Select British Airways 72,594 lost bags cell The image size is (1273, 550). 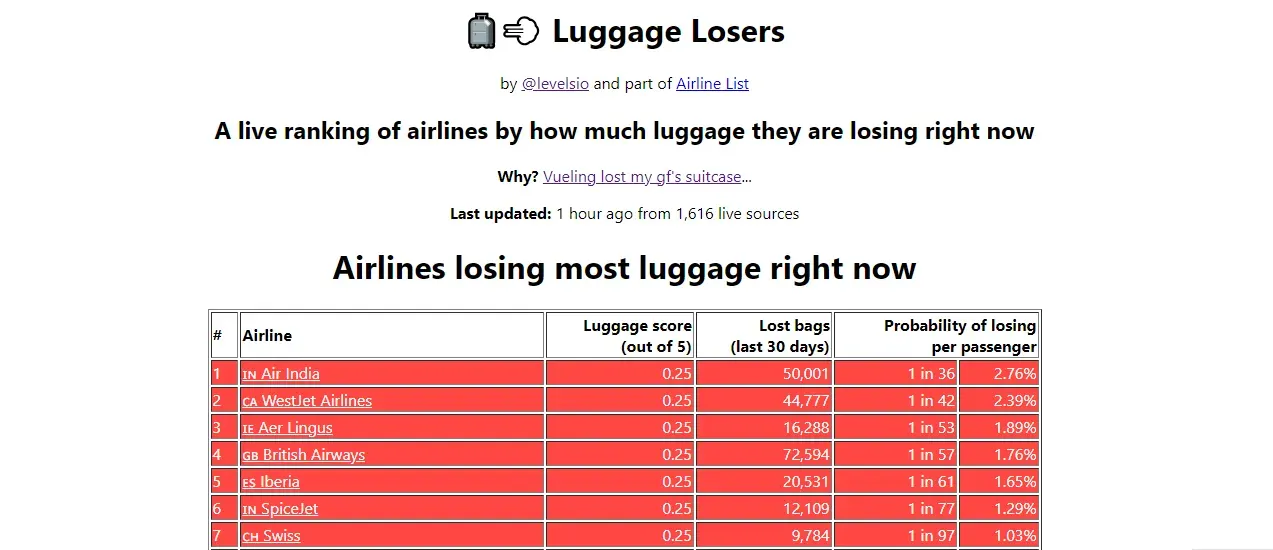click(764, 455)
